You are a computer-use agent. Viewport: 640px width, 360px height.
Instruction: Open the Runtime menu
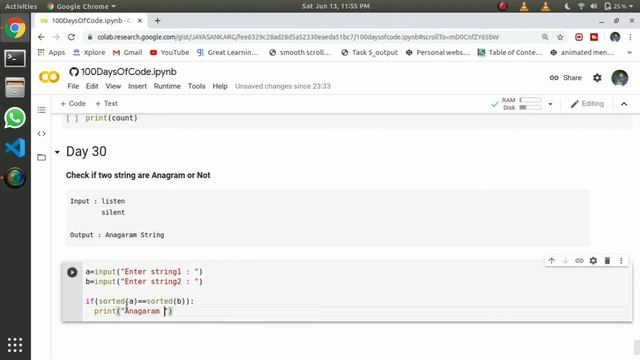(x=167, y=86)
